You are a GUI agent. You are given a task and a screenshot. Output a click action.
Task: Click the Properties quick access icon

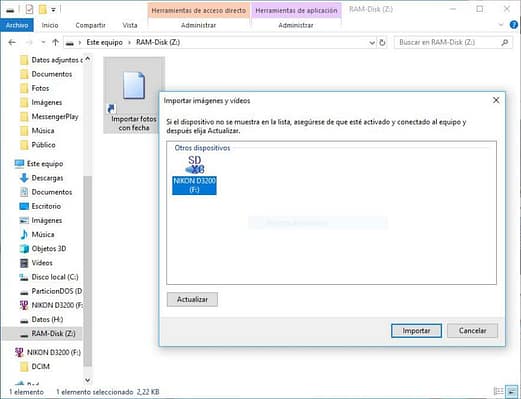click(29, 10)
